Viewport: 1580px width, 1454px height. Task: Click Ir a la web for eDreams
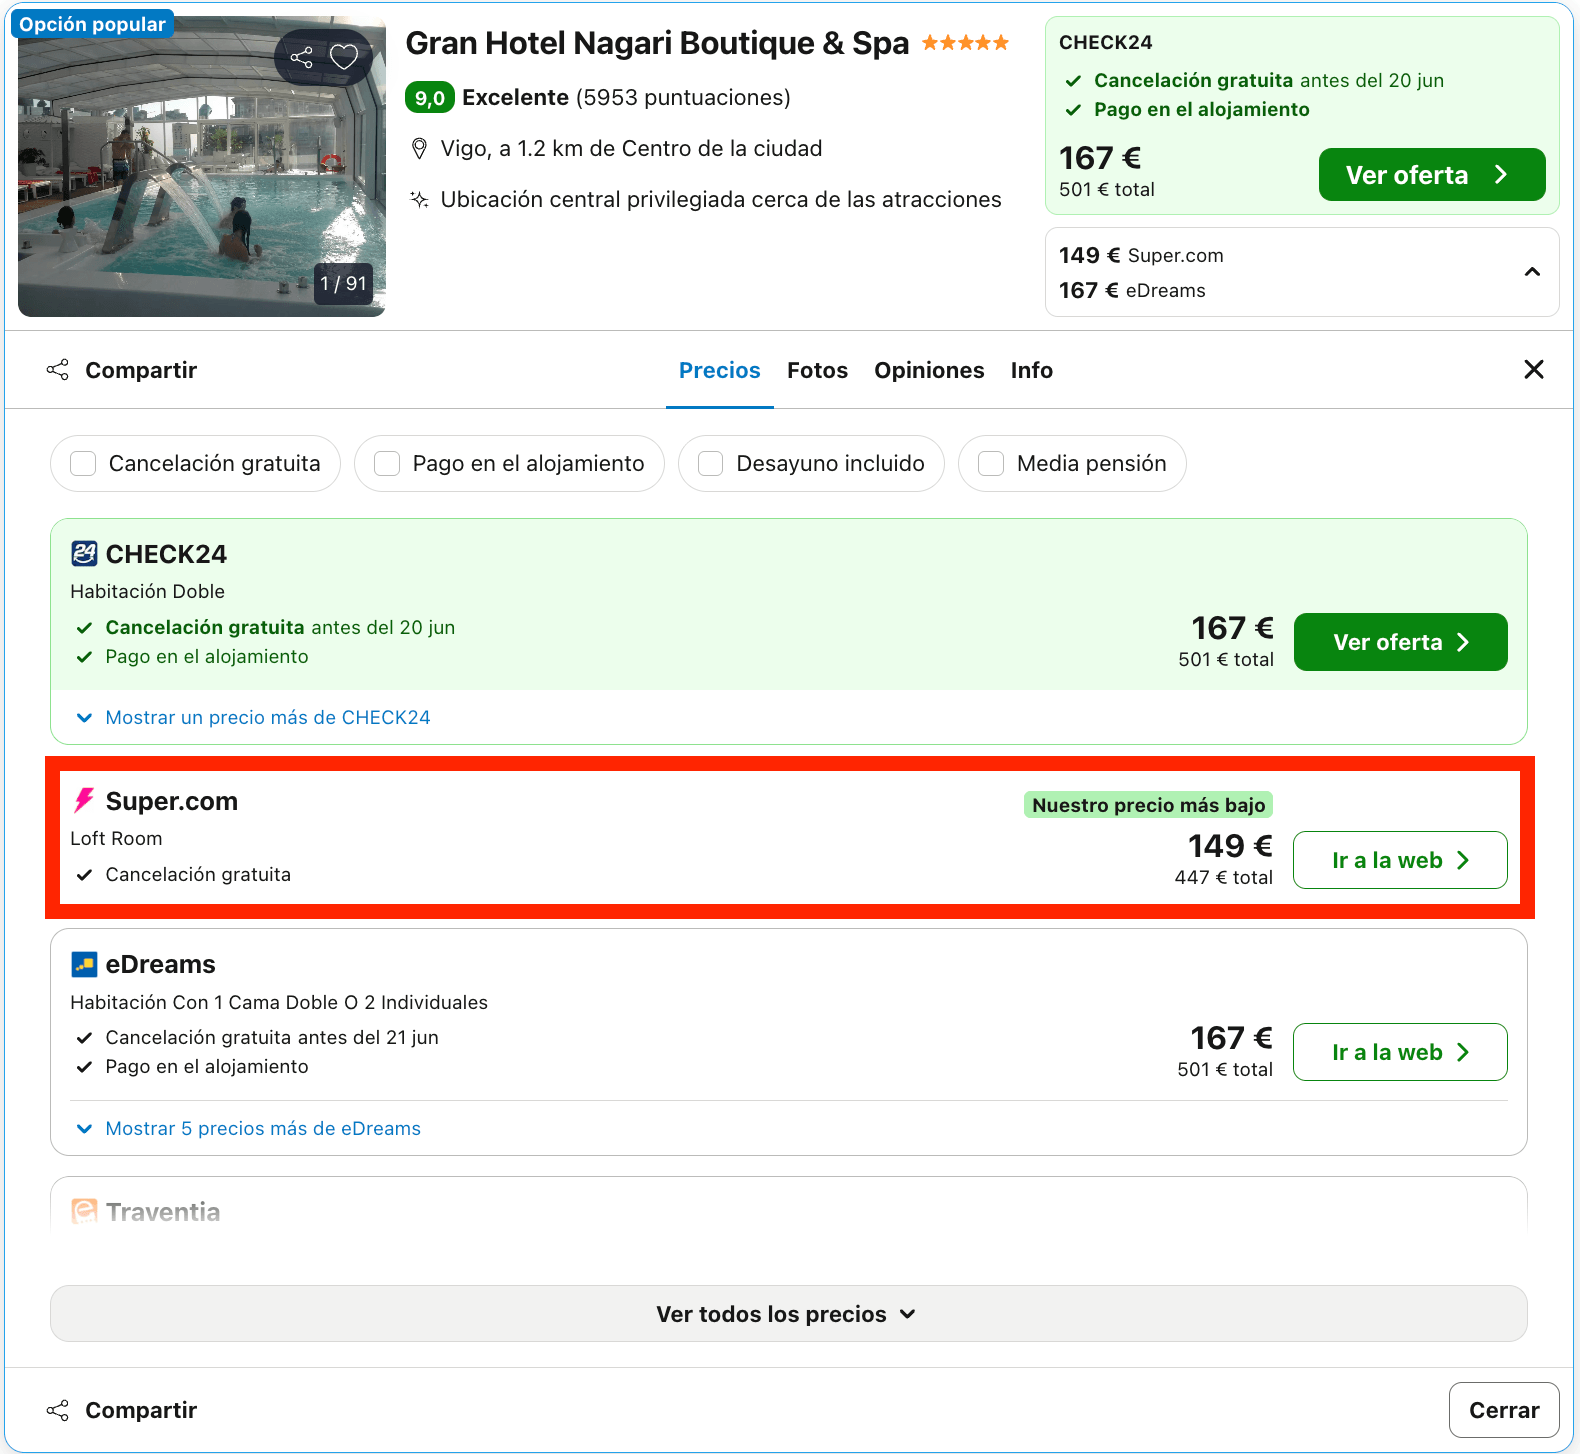coord(1400,1052)
